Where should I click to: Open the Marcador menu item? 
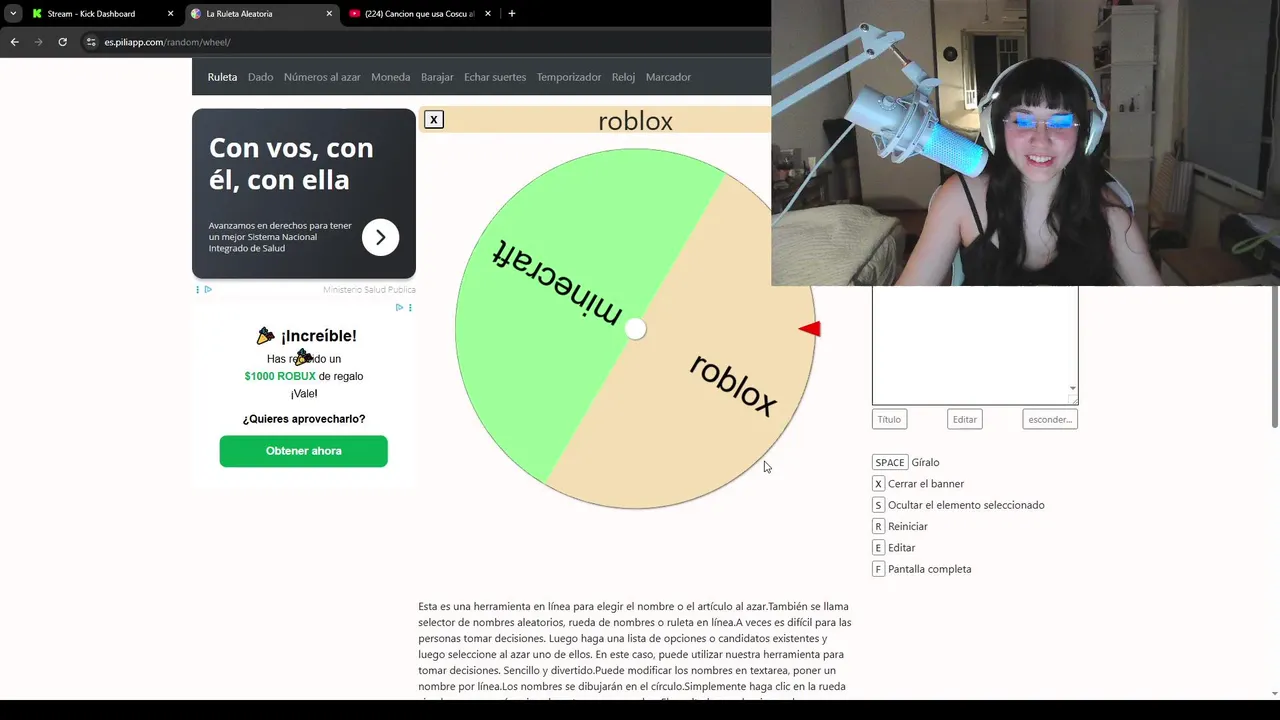(x=668, y=77)
